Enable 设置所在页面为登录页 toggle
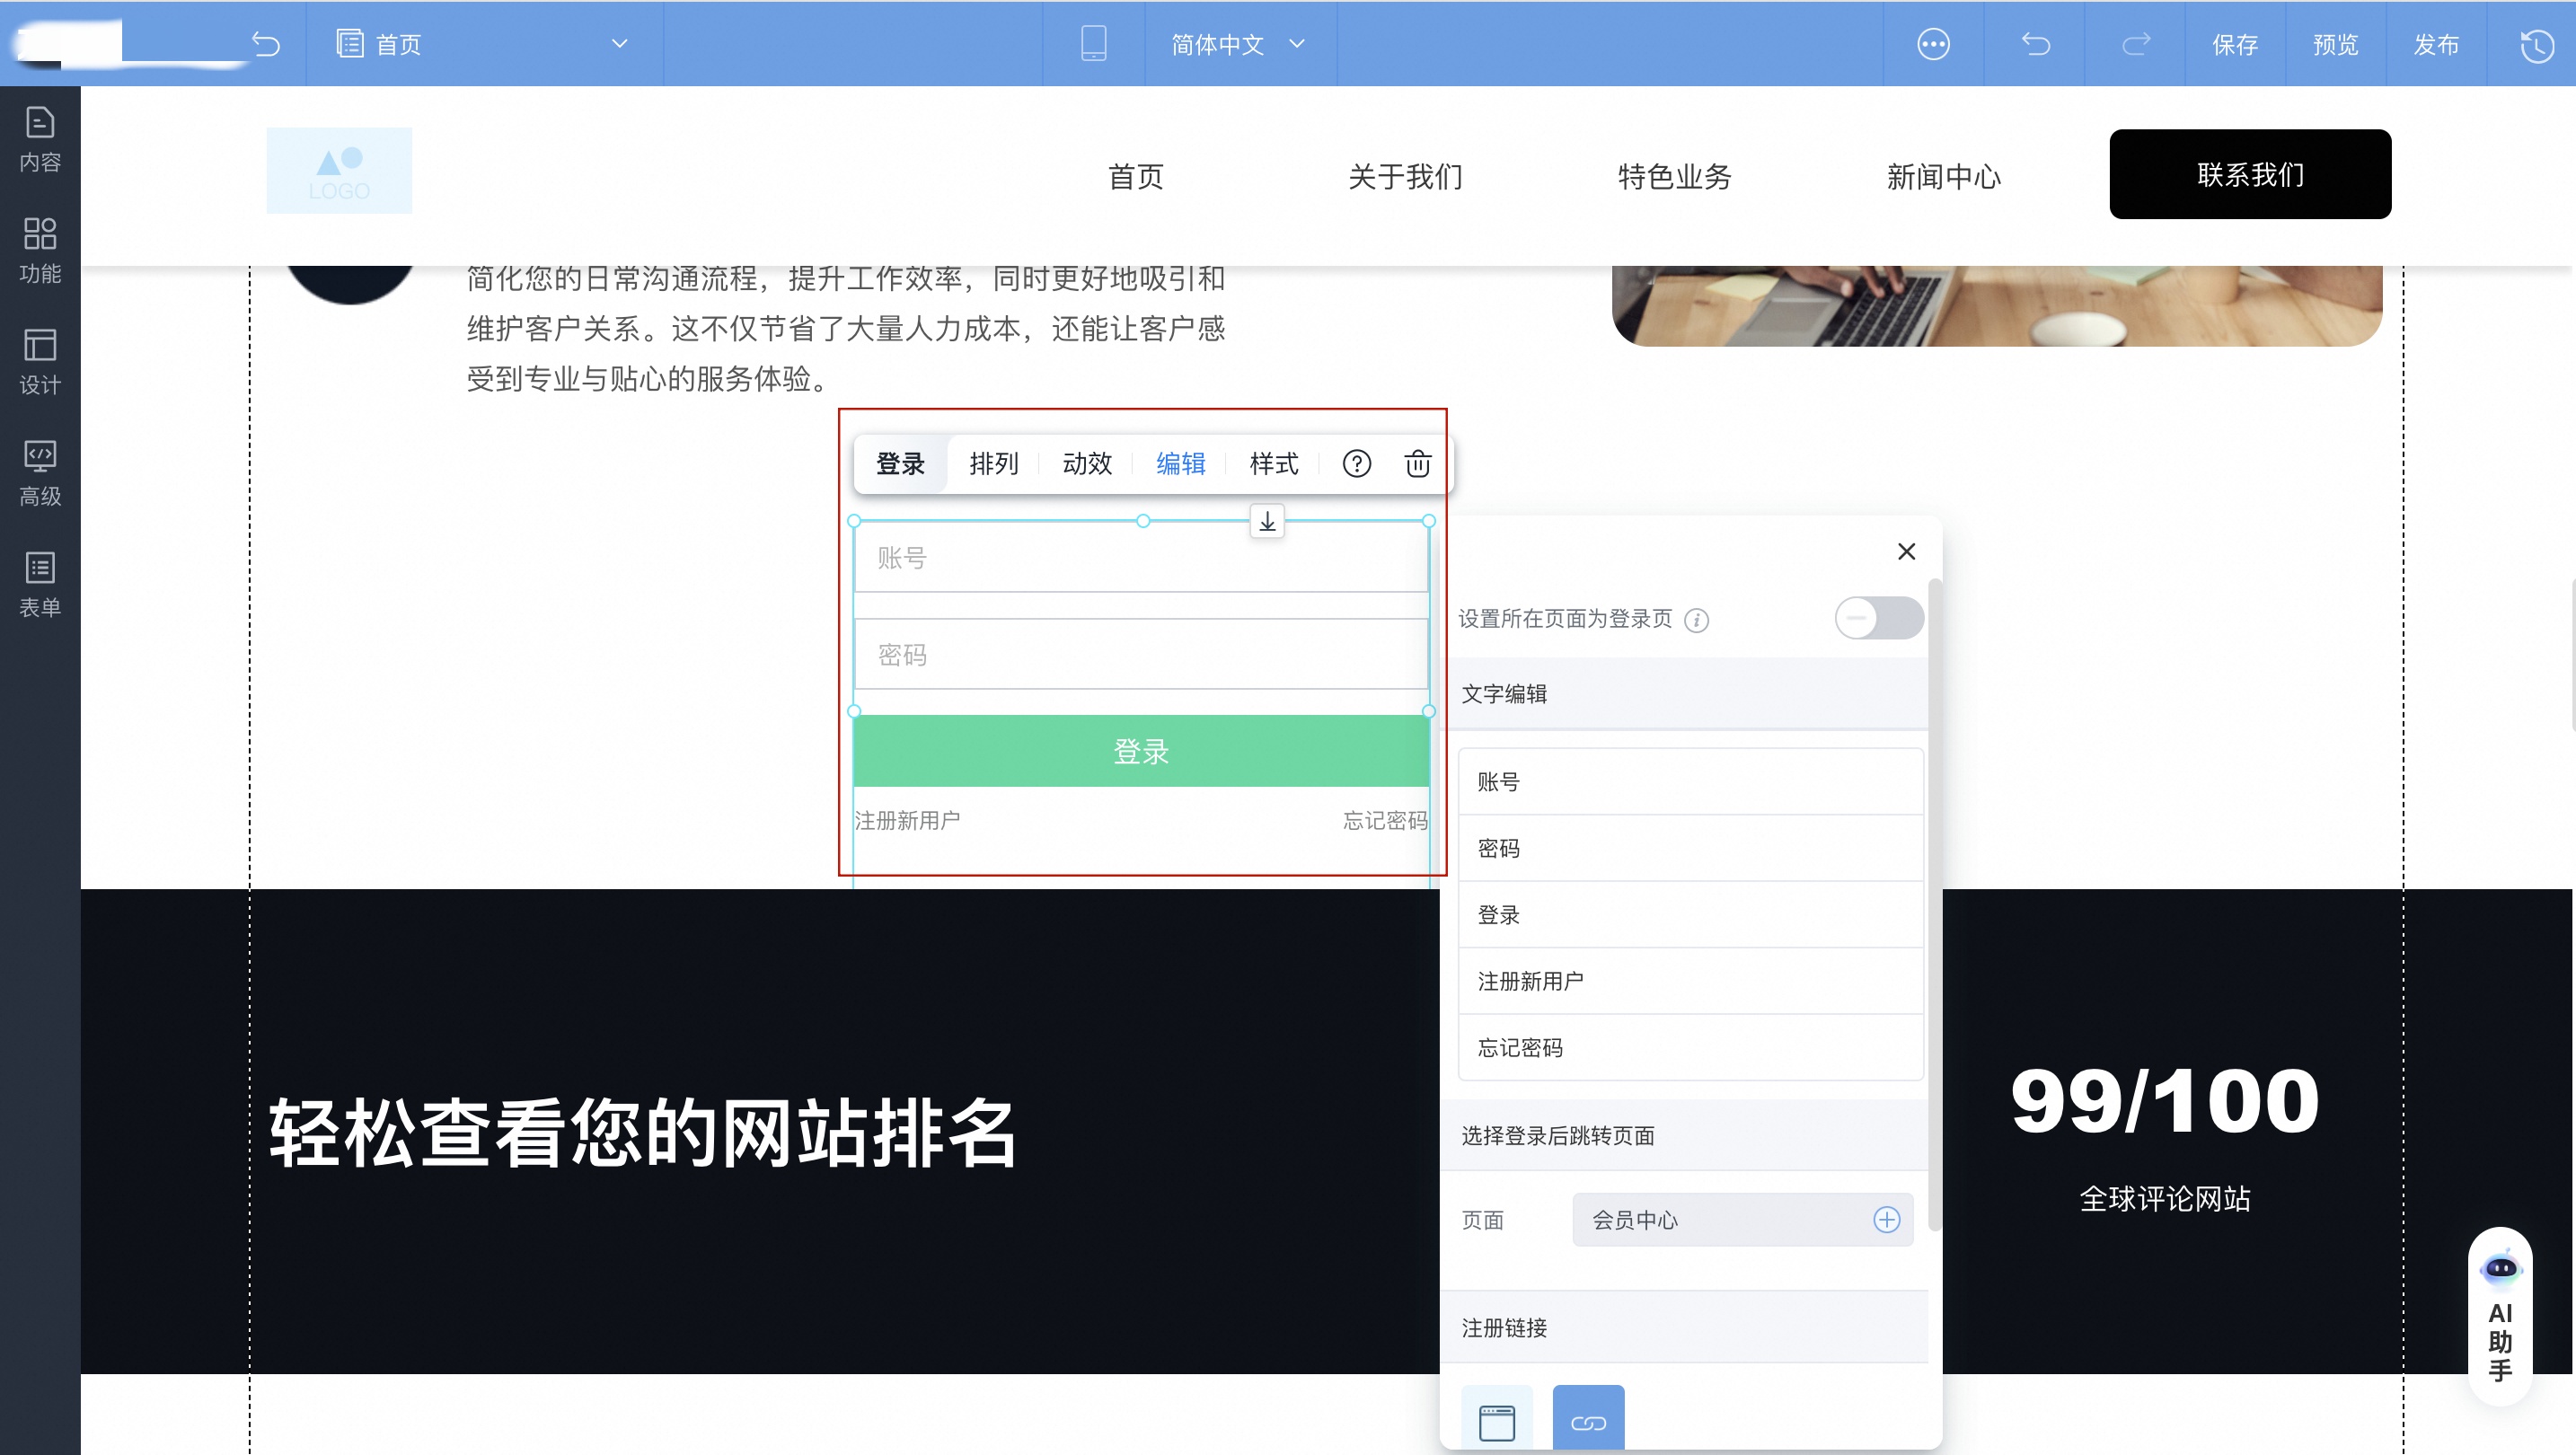 click(x=1879, y=618)
